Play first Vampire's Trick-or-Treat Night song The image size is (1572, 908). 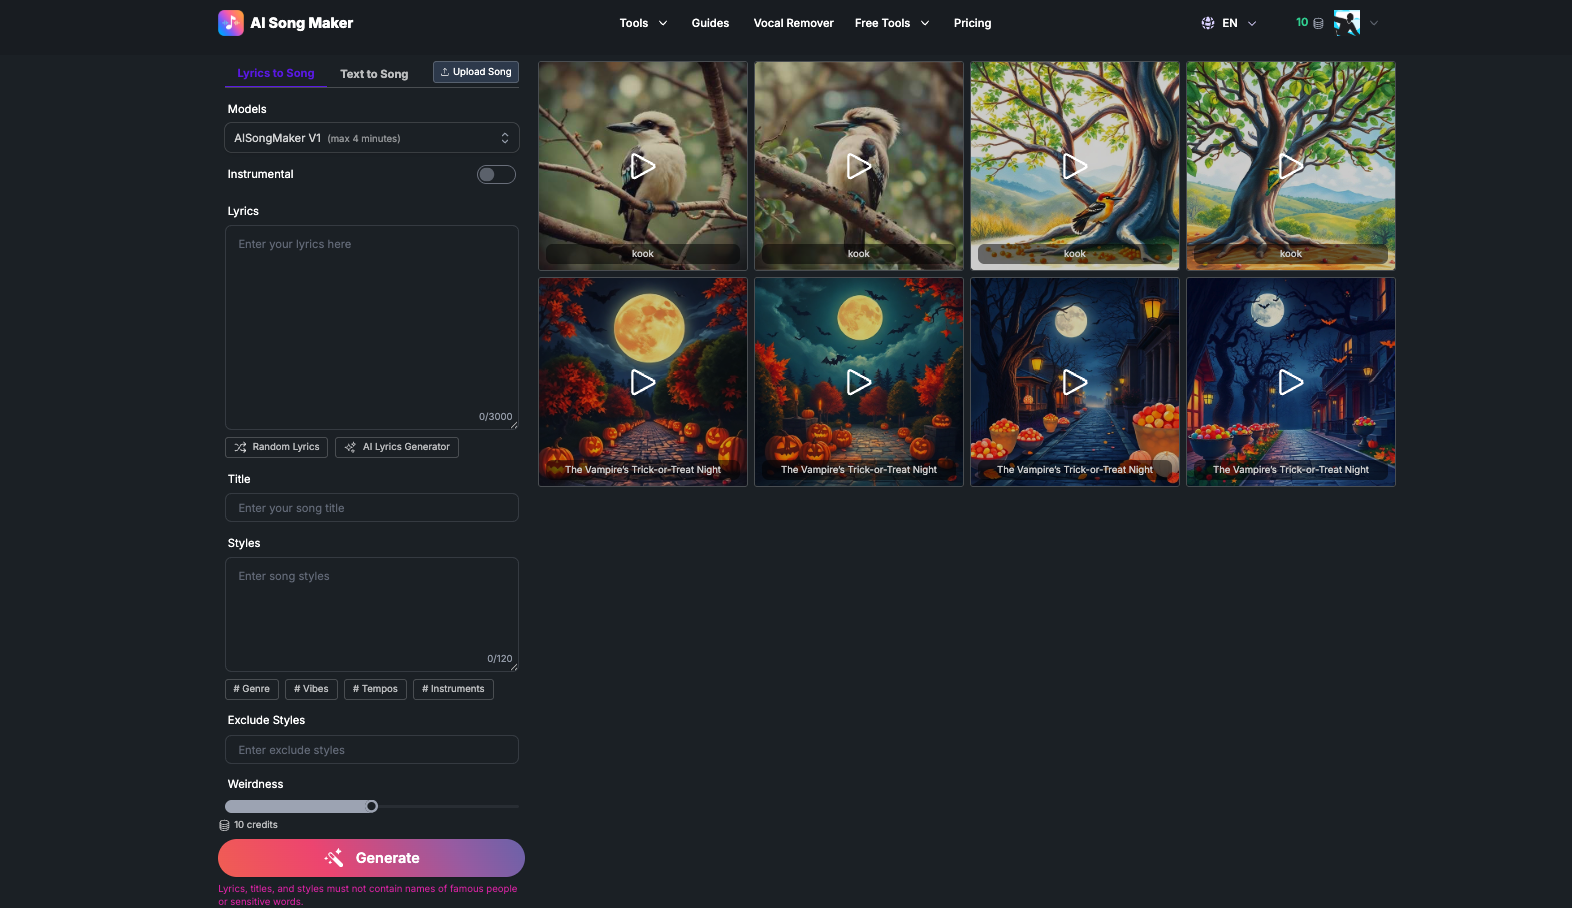pos(643,382)
